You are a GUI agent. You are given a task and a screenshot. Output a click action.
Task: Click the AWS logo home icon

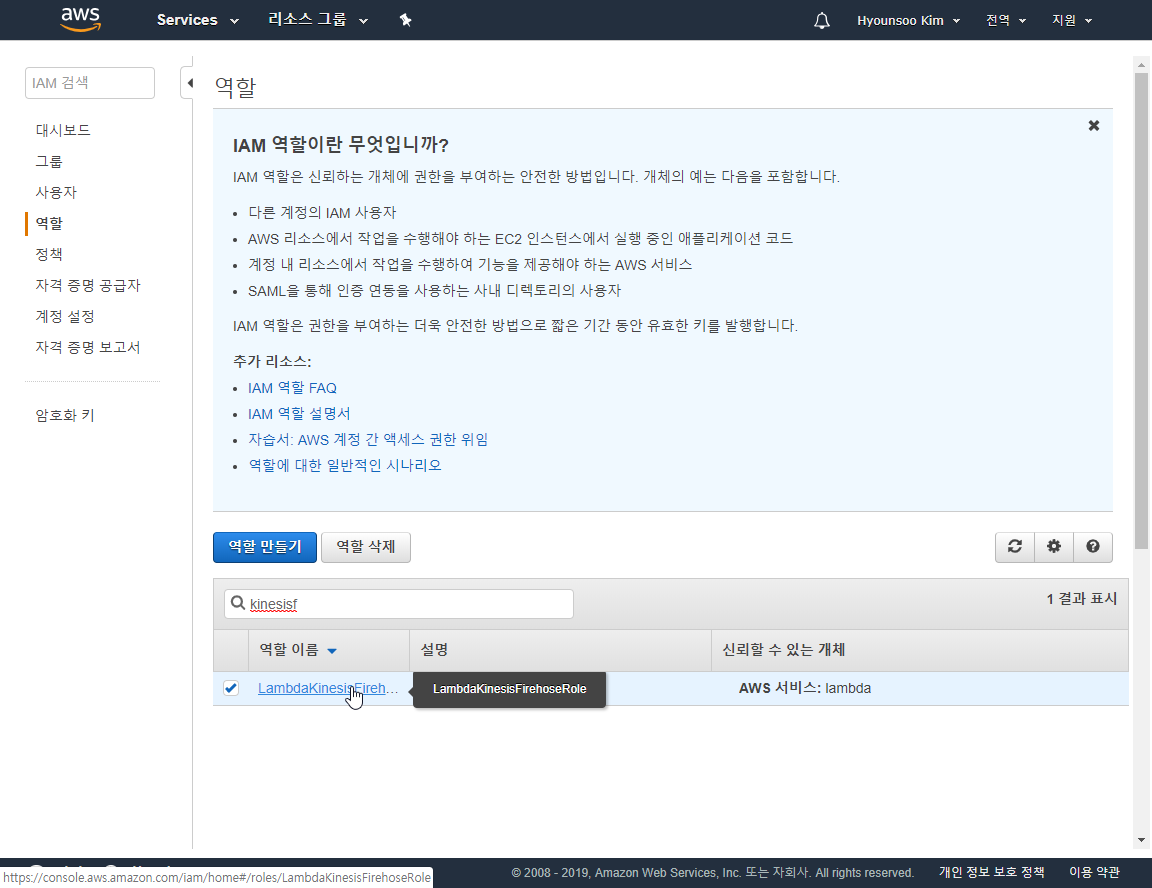pos(81,19)
